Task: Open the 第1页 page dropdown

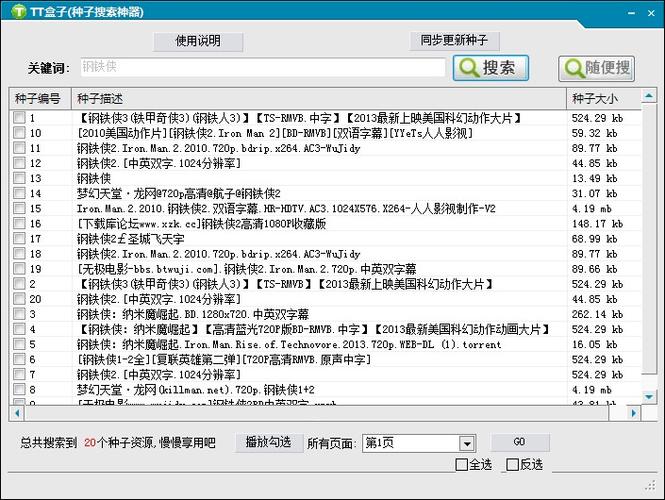Action: coord(466,442)
